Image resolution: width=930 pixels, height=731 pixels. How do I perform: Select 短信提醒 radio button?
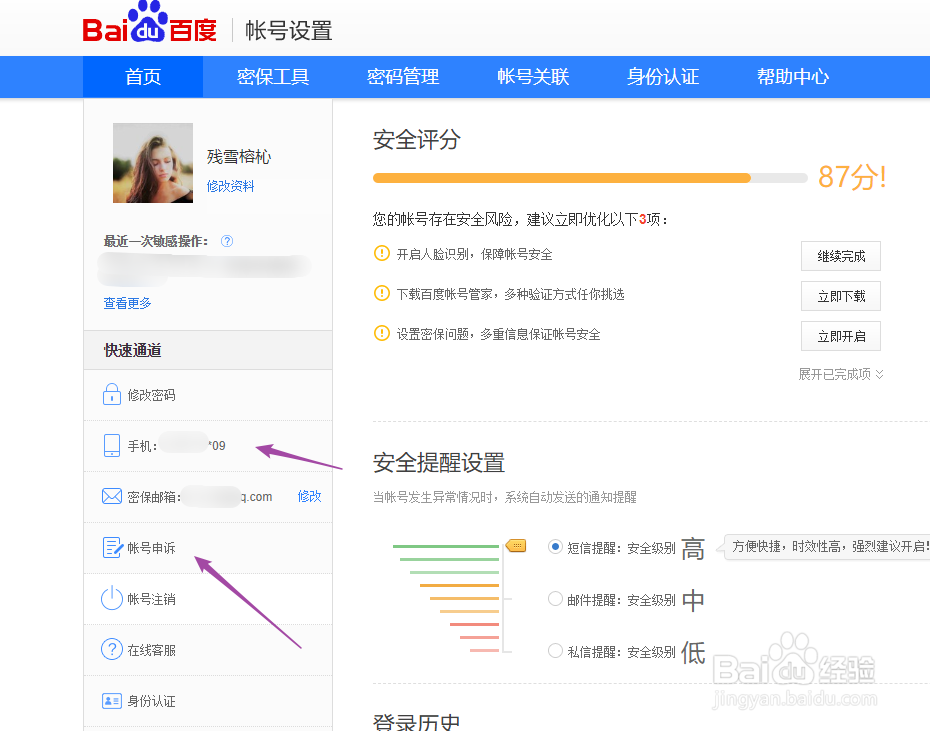[556, 545]
